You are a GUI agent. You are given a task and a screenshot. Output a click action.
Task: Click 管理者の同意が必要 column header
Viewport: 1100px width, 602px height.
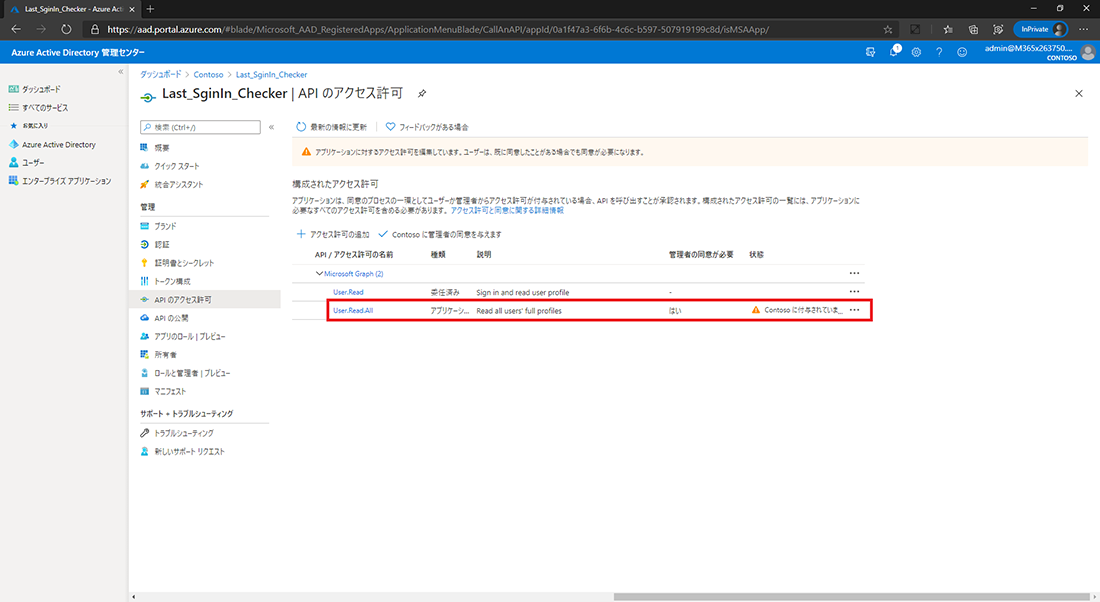[x=701, y=255]
